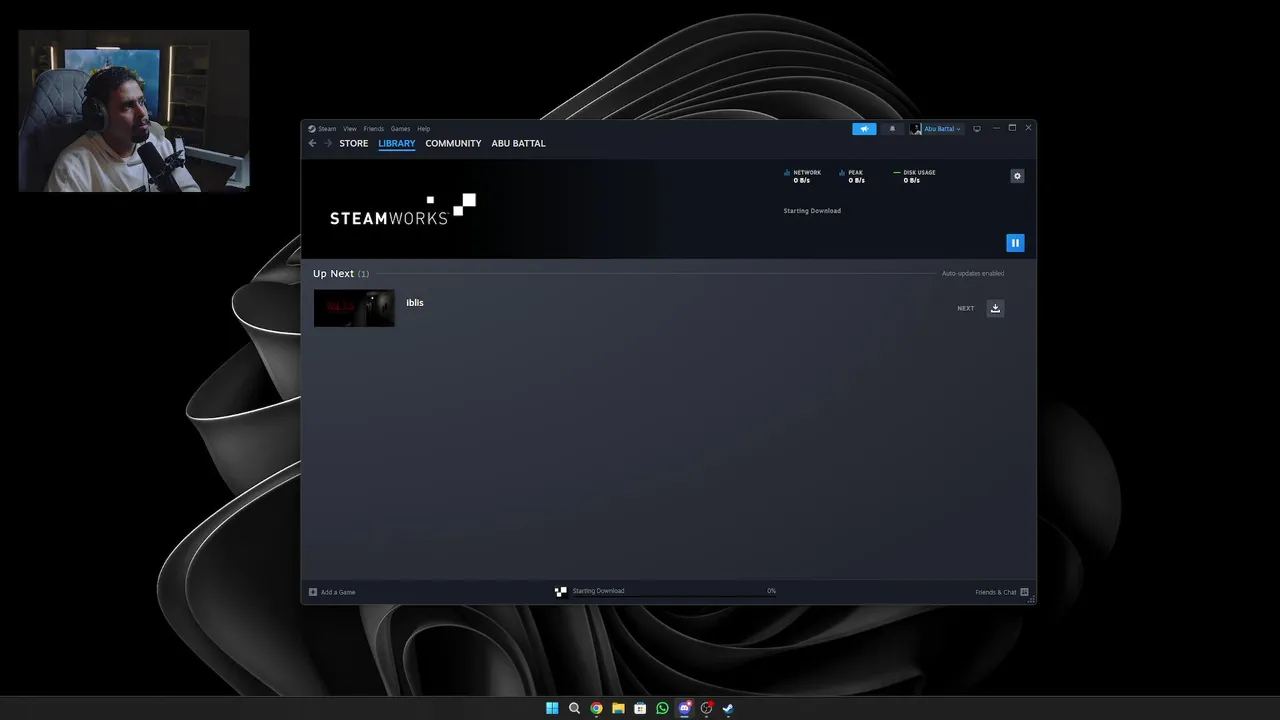Maximize the Steam window
The height and width of the screenshot is (720, 1280).
[1012, 128]
